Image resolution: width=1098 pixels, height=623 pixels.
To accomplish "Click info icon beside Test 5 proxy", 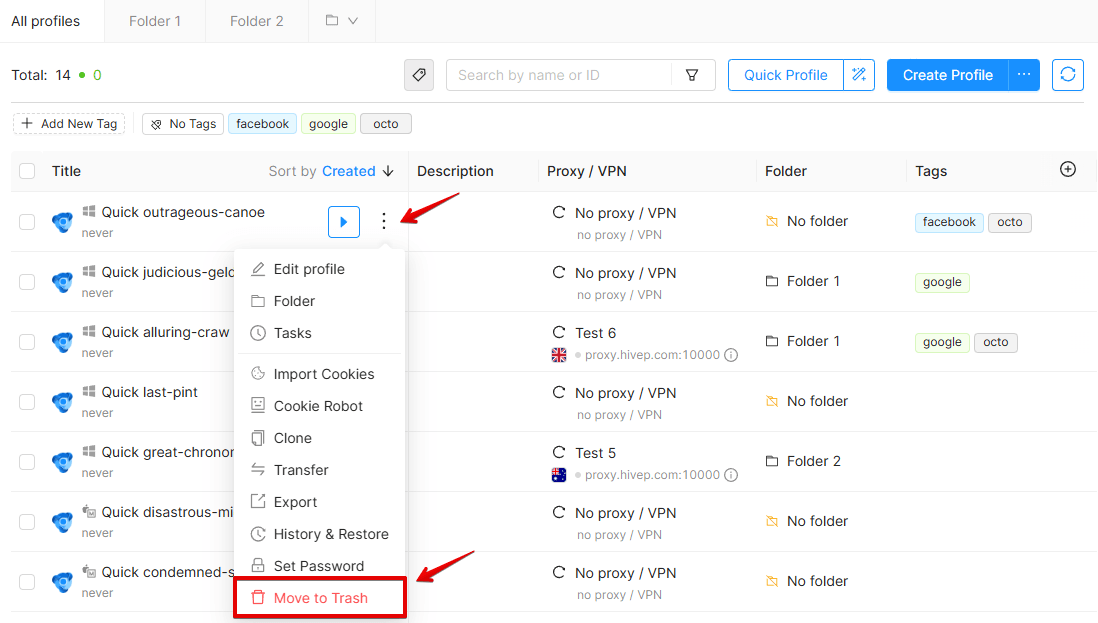I will [731, 475].
